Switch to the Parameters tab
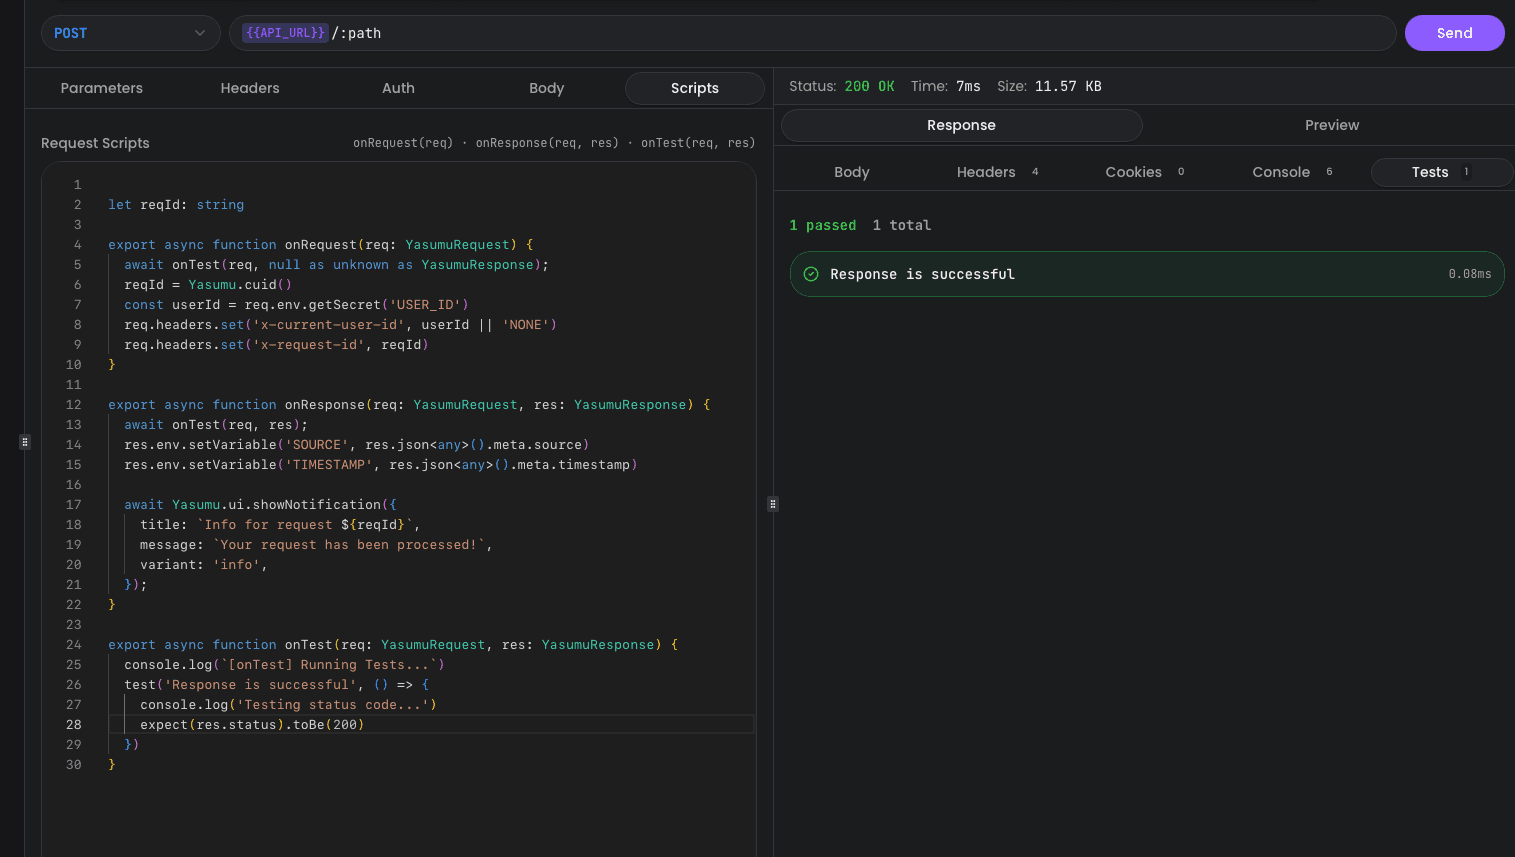This screenshot has height=857, width=1515. click(x=101, y=88)
